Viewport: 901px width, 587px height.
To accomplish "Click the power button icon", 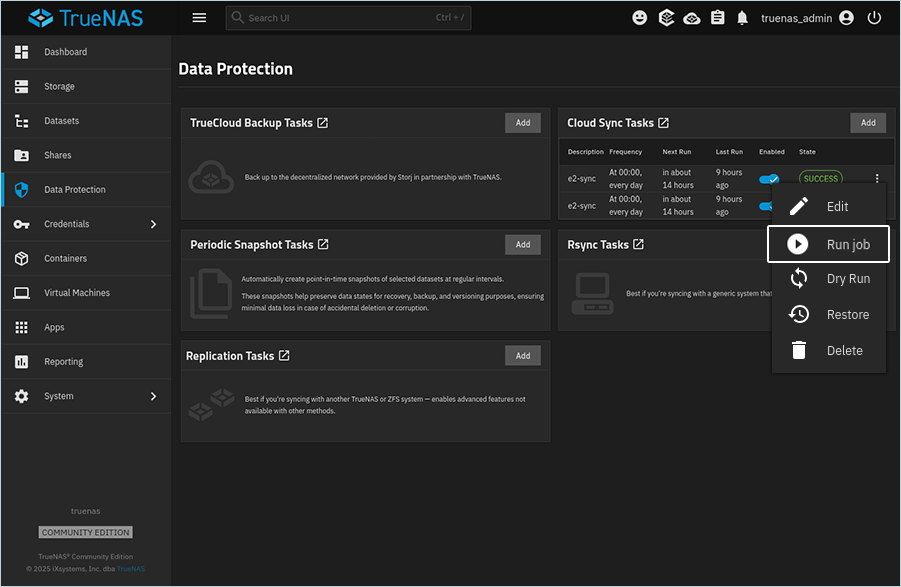I will (874, 18).
